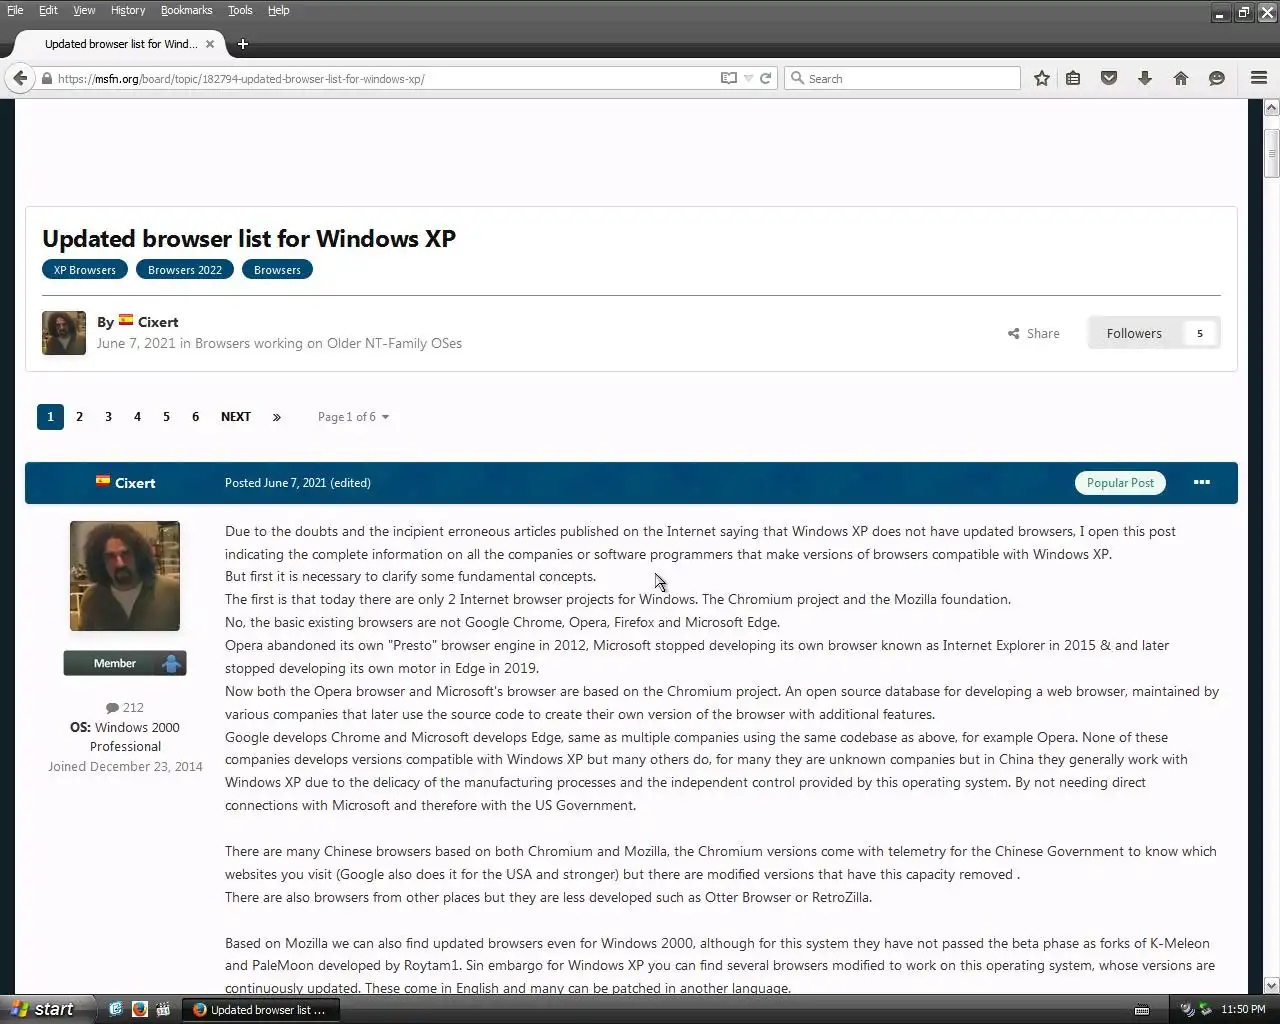
Task: Open the History menu
Action: click(x=128, y=10)
